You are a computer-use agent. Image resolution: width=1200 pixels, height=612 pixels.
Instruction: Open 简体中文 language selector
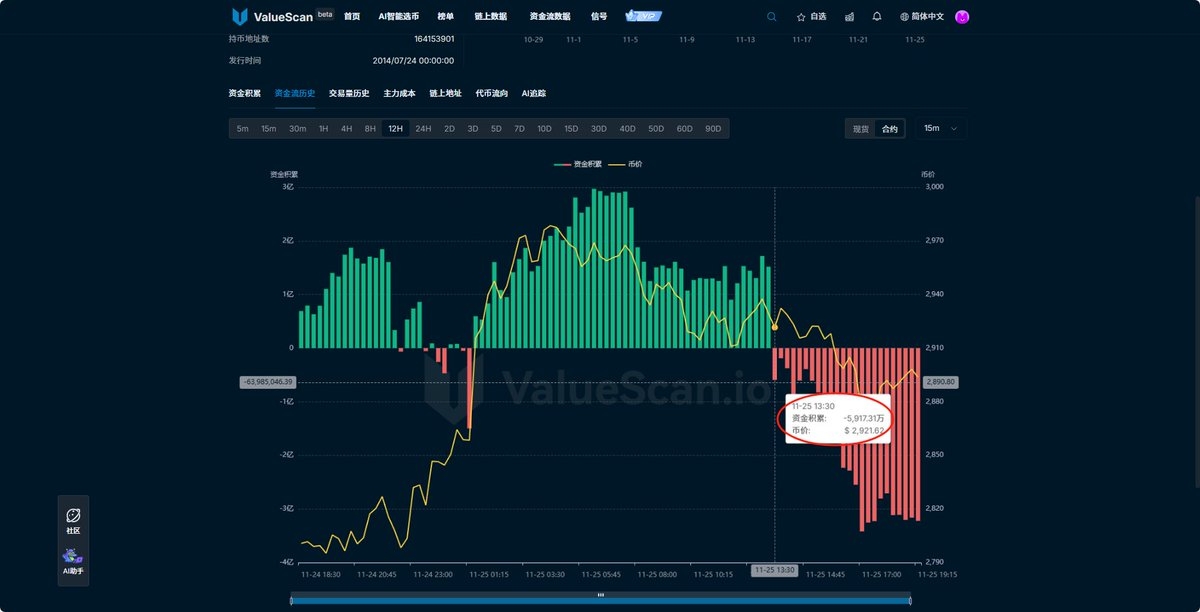click(x=922, y=17)
